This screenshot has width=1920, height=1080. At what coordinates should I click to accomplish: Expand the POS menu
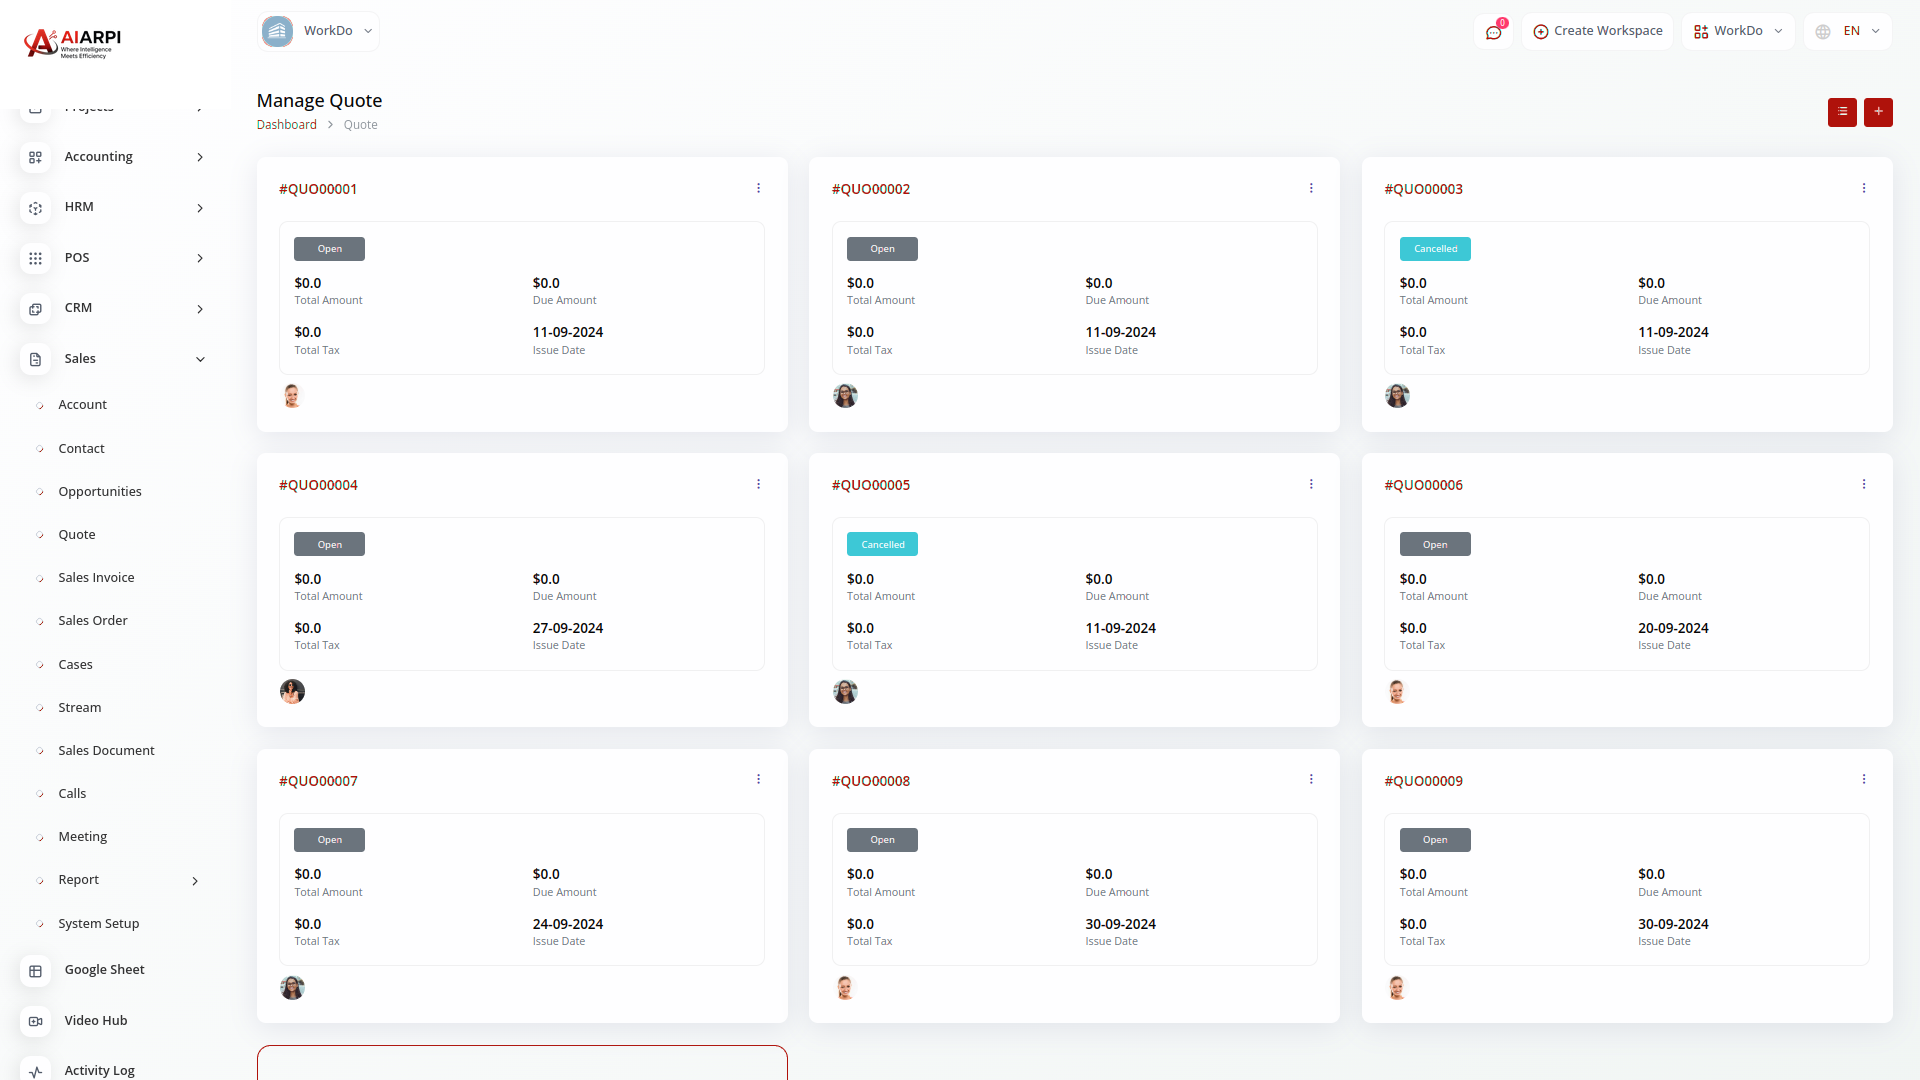(x=200, y=258)
